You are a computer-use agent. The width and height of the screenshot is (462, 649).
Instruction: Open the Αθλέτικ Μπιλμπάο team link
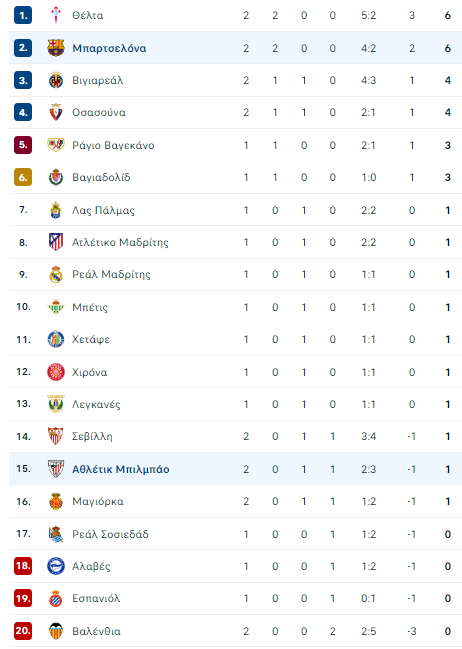[120, 469]
